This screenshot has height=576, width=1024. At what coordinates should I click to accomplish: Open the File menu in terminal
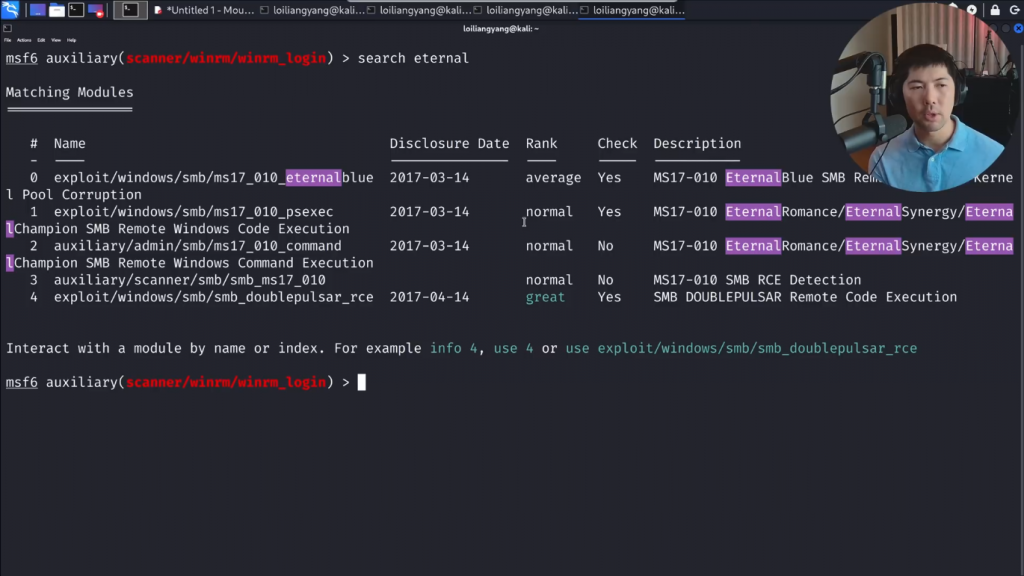(7, 40)
